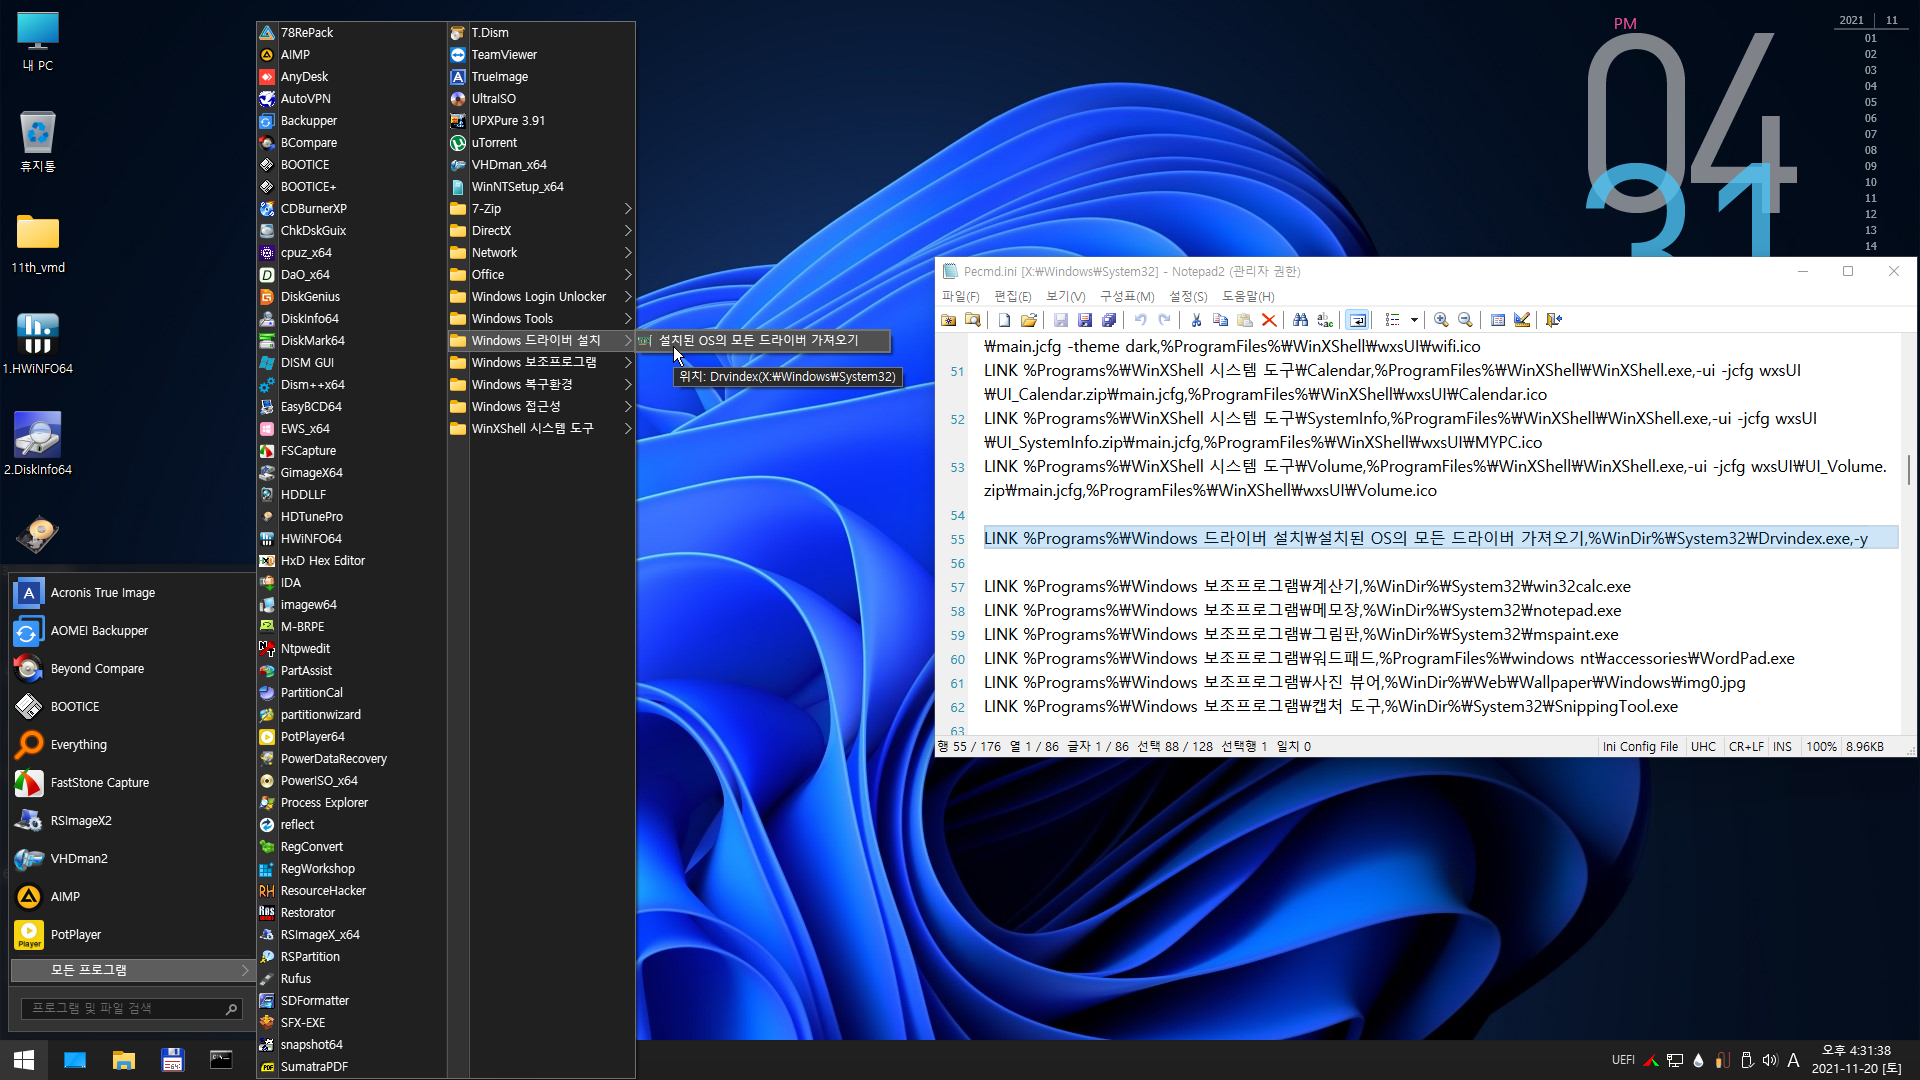Open the 휴지통 recycle bin desktop icon
Screen dimensions: 1920x1080
[x=38, y=142]
